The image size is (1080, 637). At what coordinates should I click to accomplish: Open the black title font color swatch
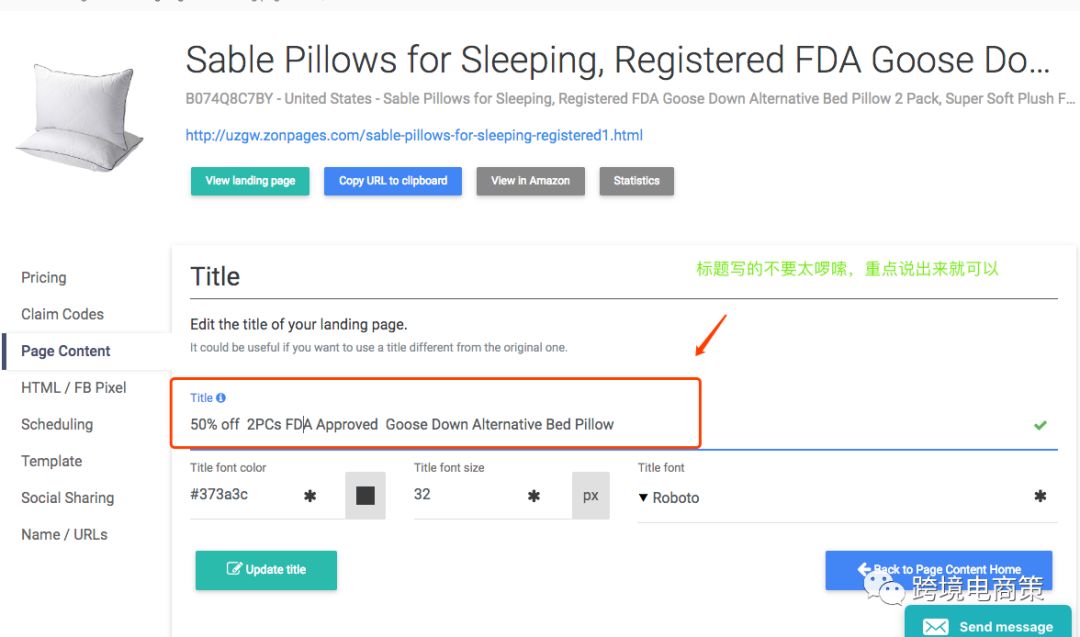(x=365, y=495)
